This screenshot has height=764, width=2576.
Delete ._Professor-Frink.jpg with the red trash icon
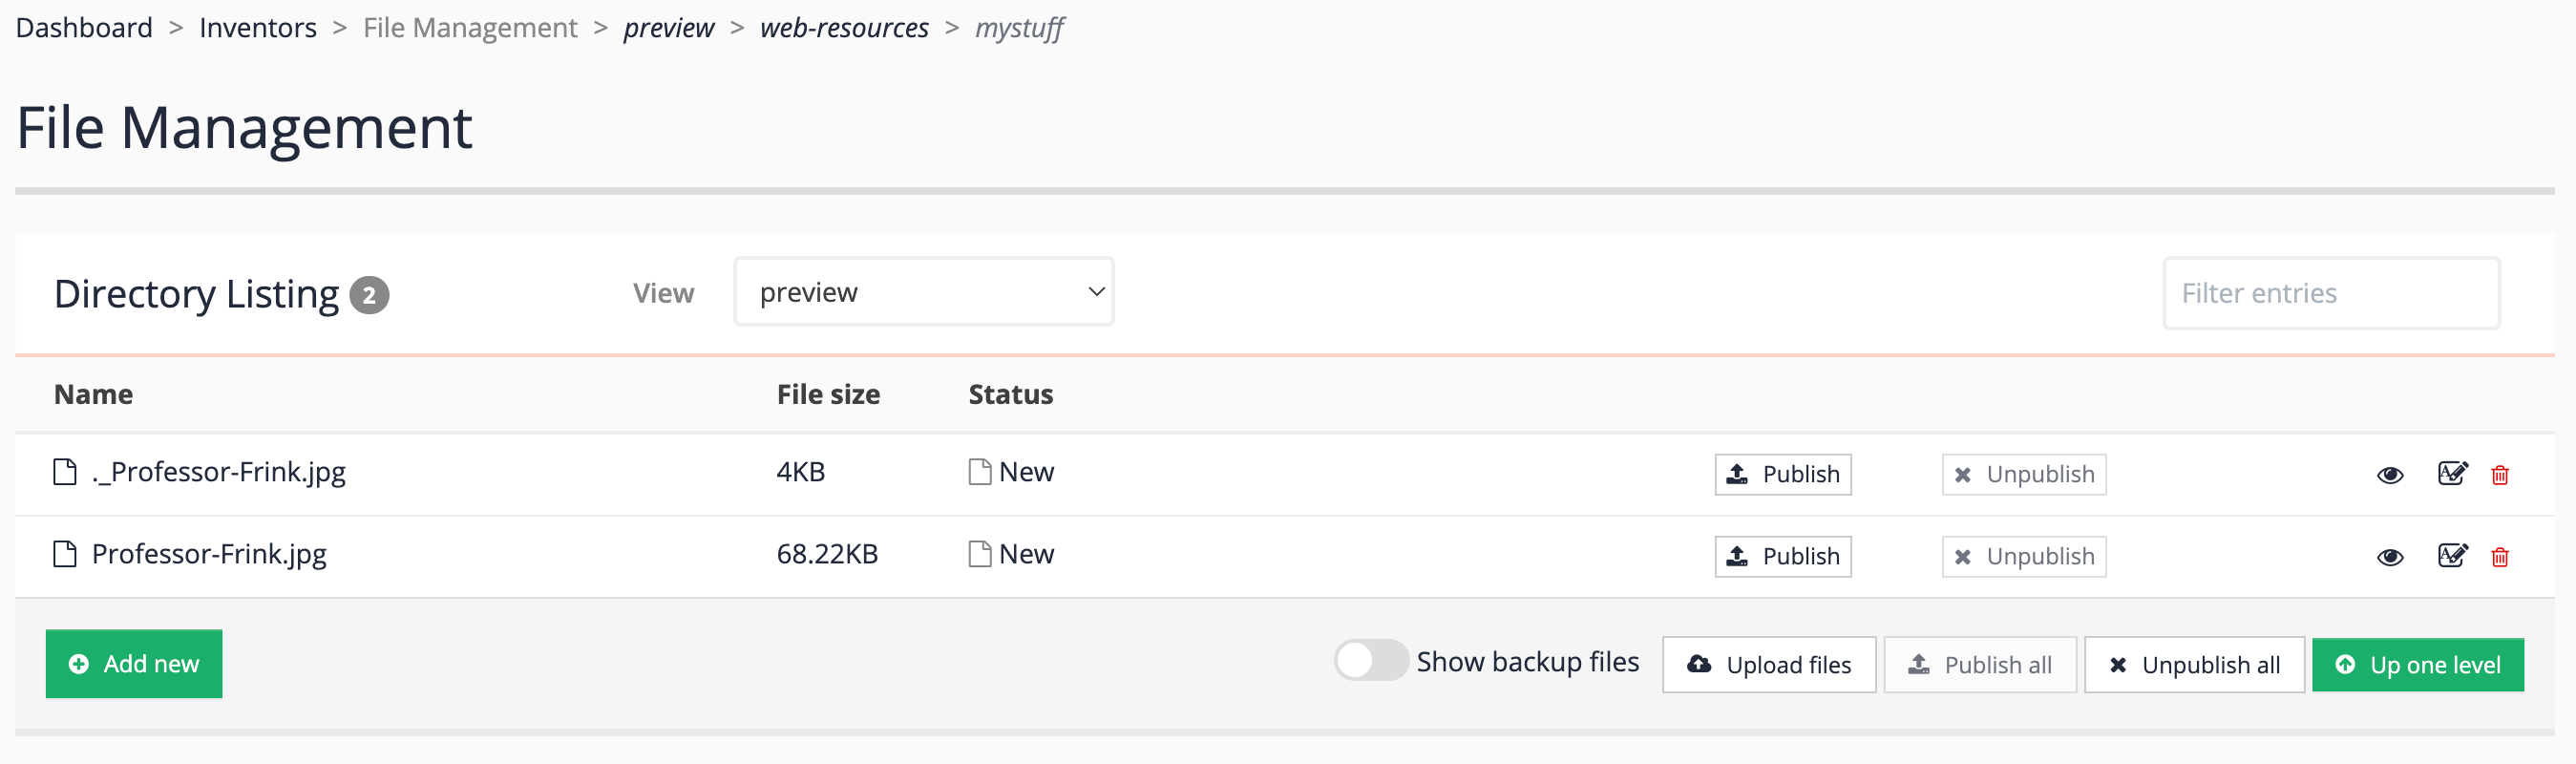(2500, 475)
